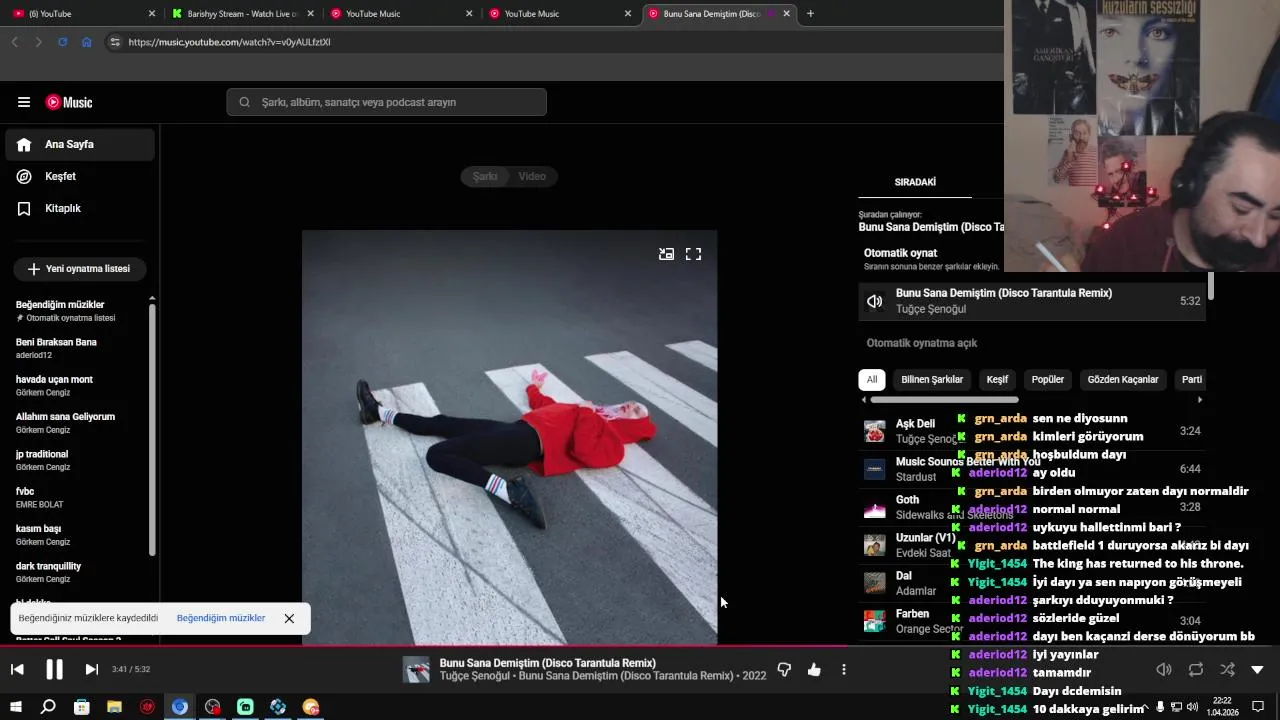1280x720 pixels.
Task: Collapse the player page with arrow
Action: coord(1258,669)
